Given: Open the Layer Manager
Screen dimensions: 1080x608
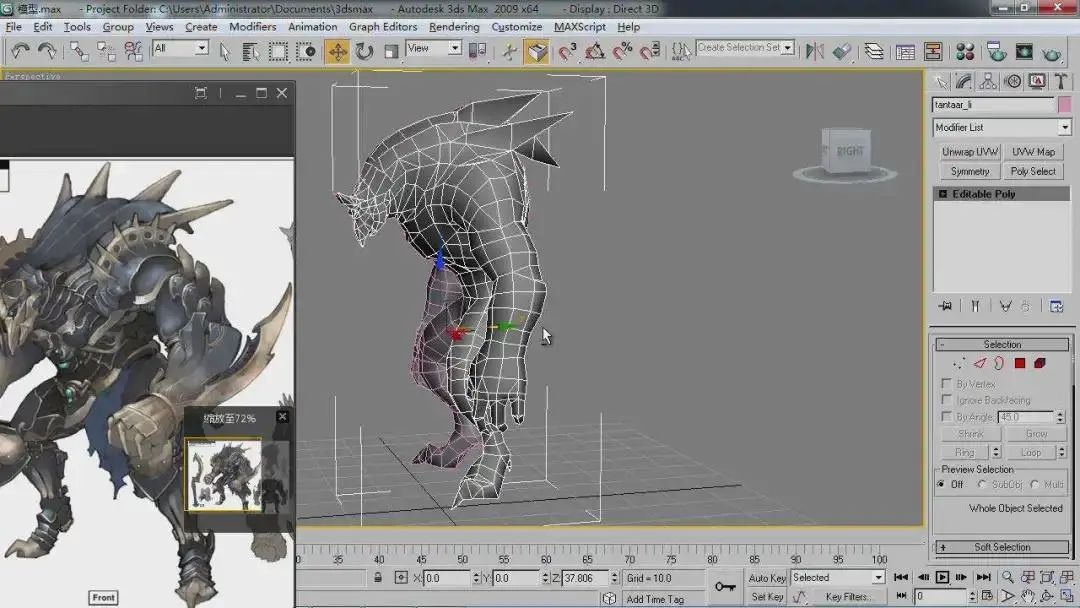Looking at the screenshot, I should coord(874,51).
